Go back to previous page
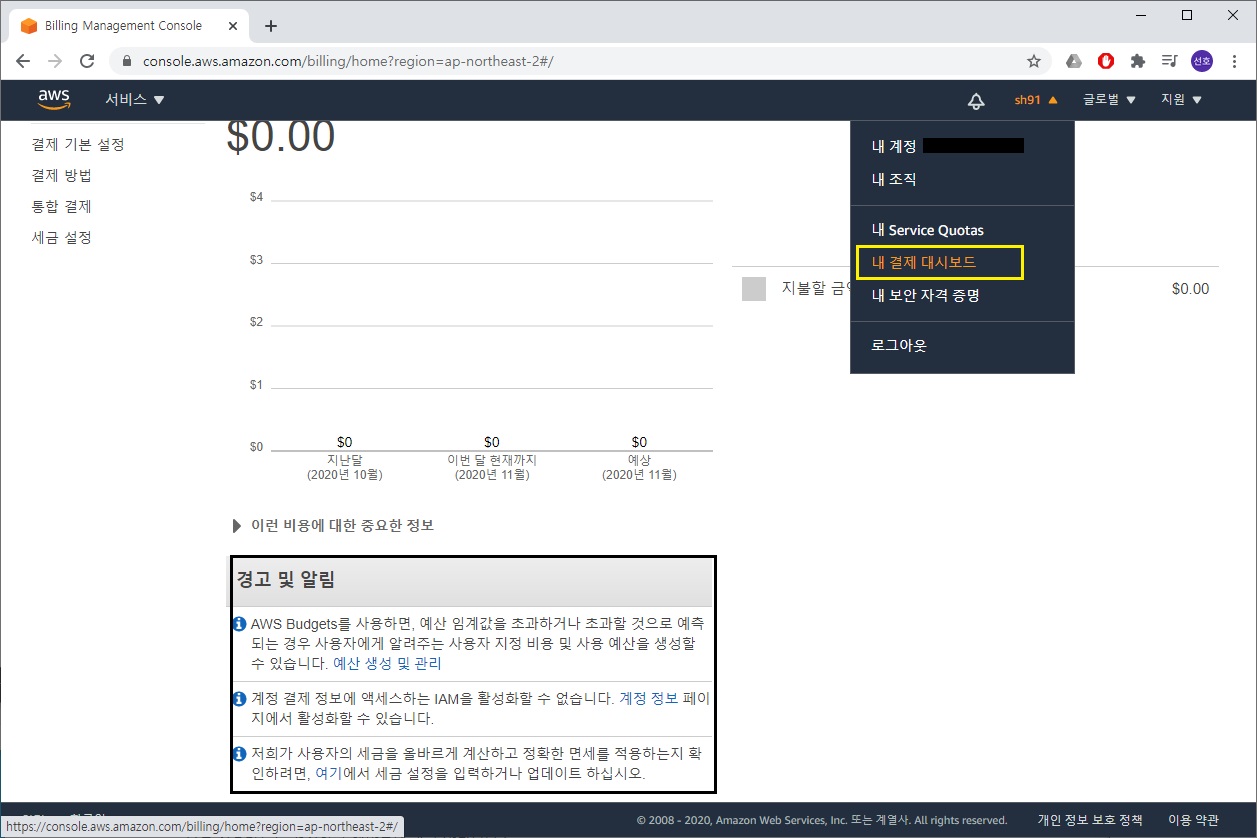 pos(24,61)
